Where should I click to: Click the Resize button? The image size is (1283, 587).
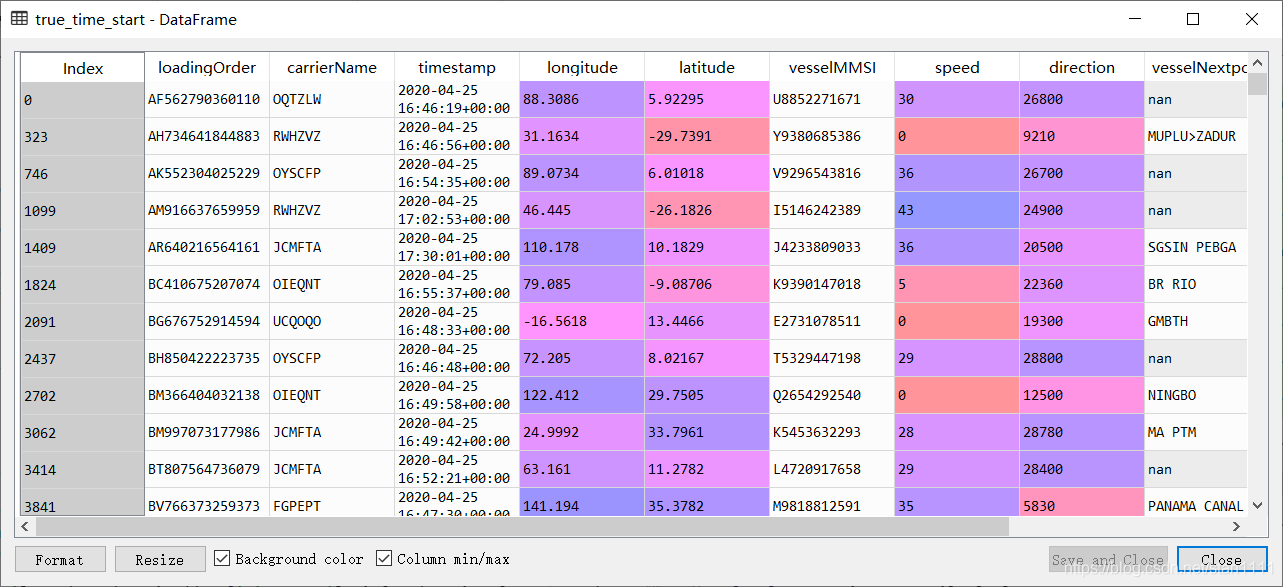(160, 559)
